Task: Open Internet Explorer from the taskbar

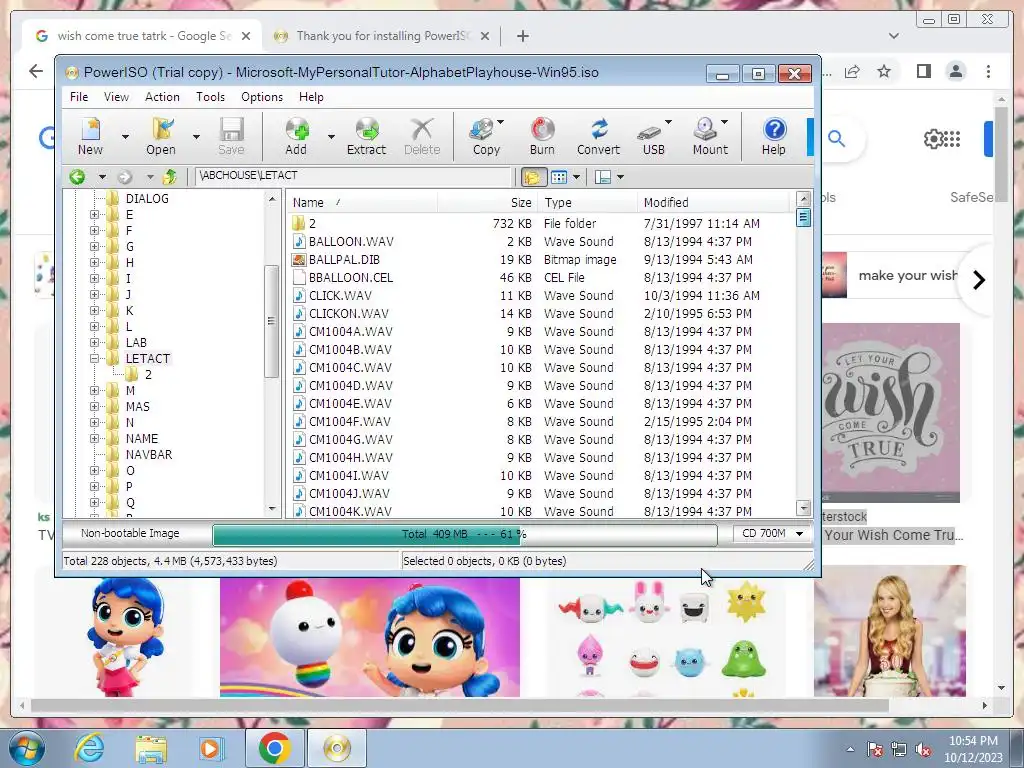Action: [x=89, y=748]
